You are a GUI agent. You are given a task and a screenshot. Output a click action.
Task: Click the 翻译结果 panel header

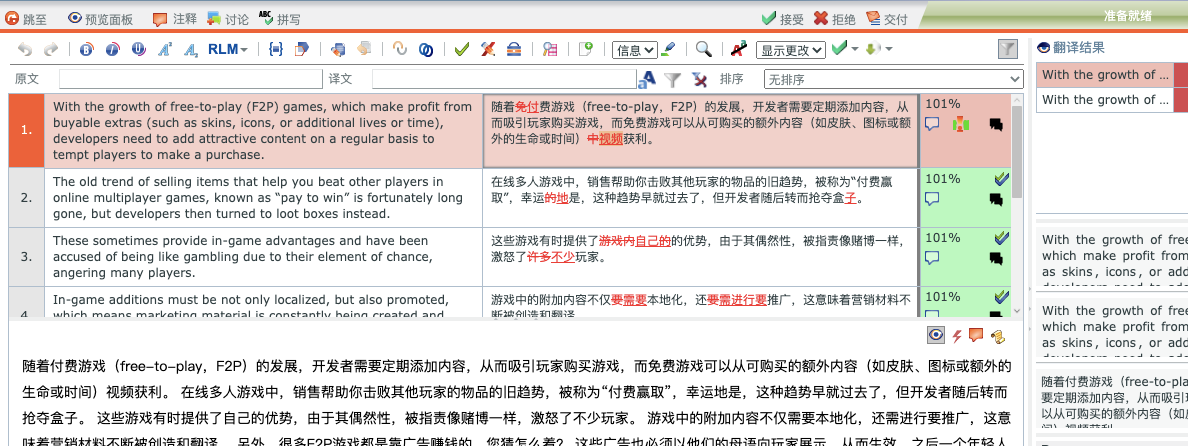coord(1070,47)
